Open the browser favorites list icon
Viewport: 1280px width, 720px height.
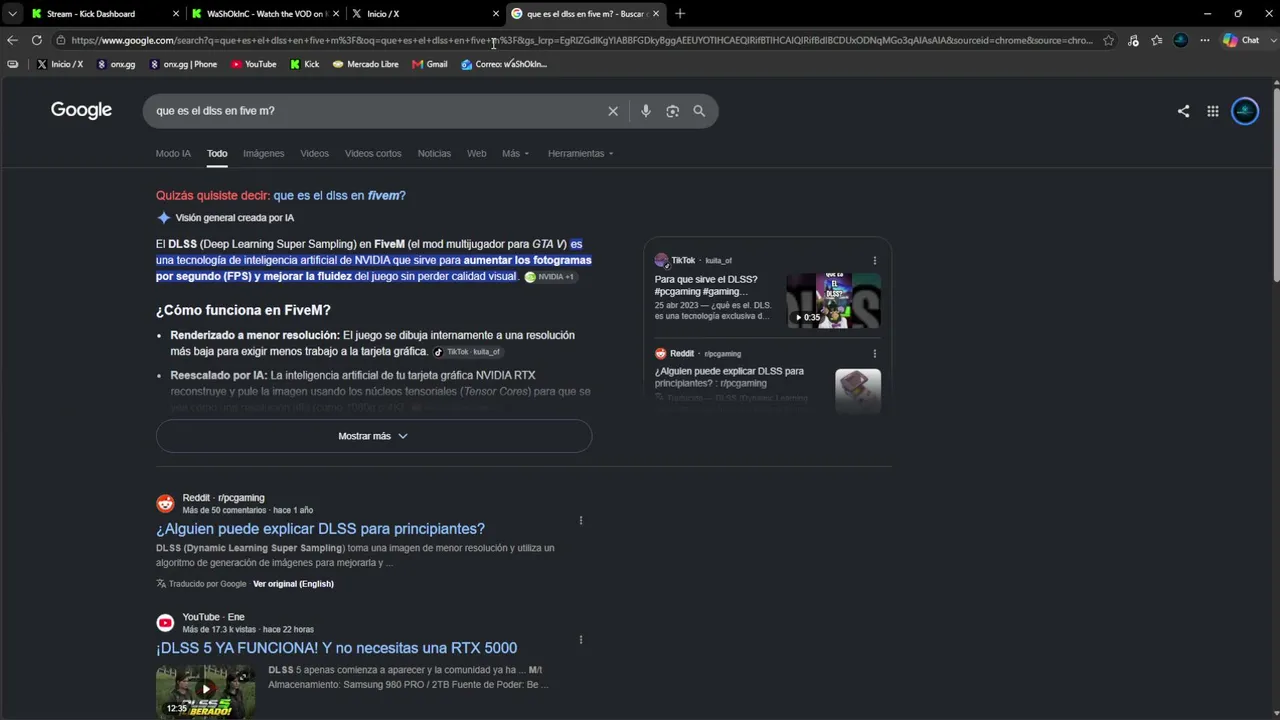click(x=1157, y=40)
